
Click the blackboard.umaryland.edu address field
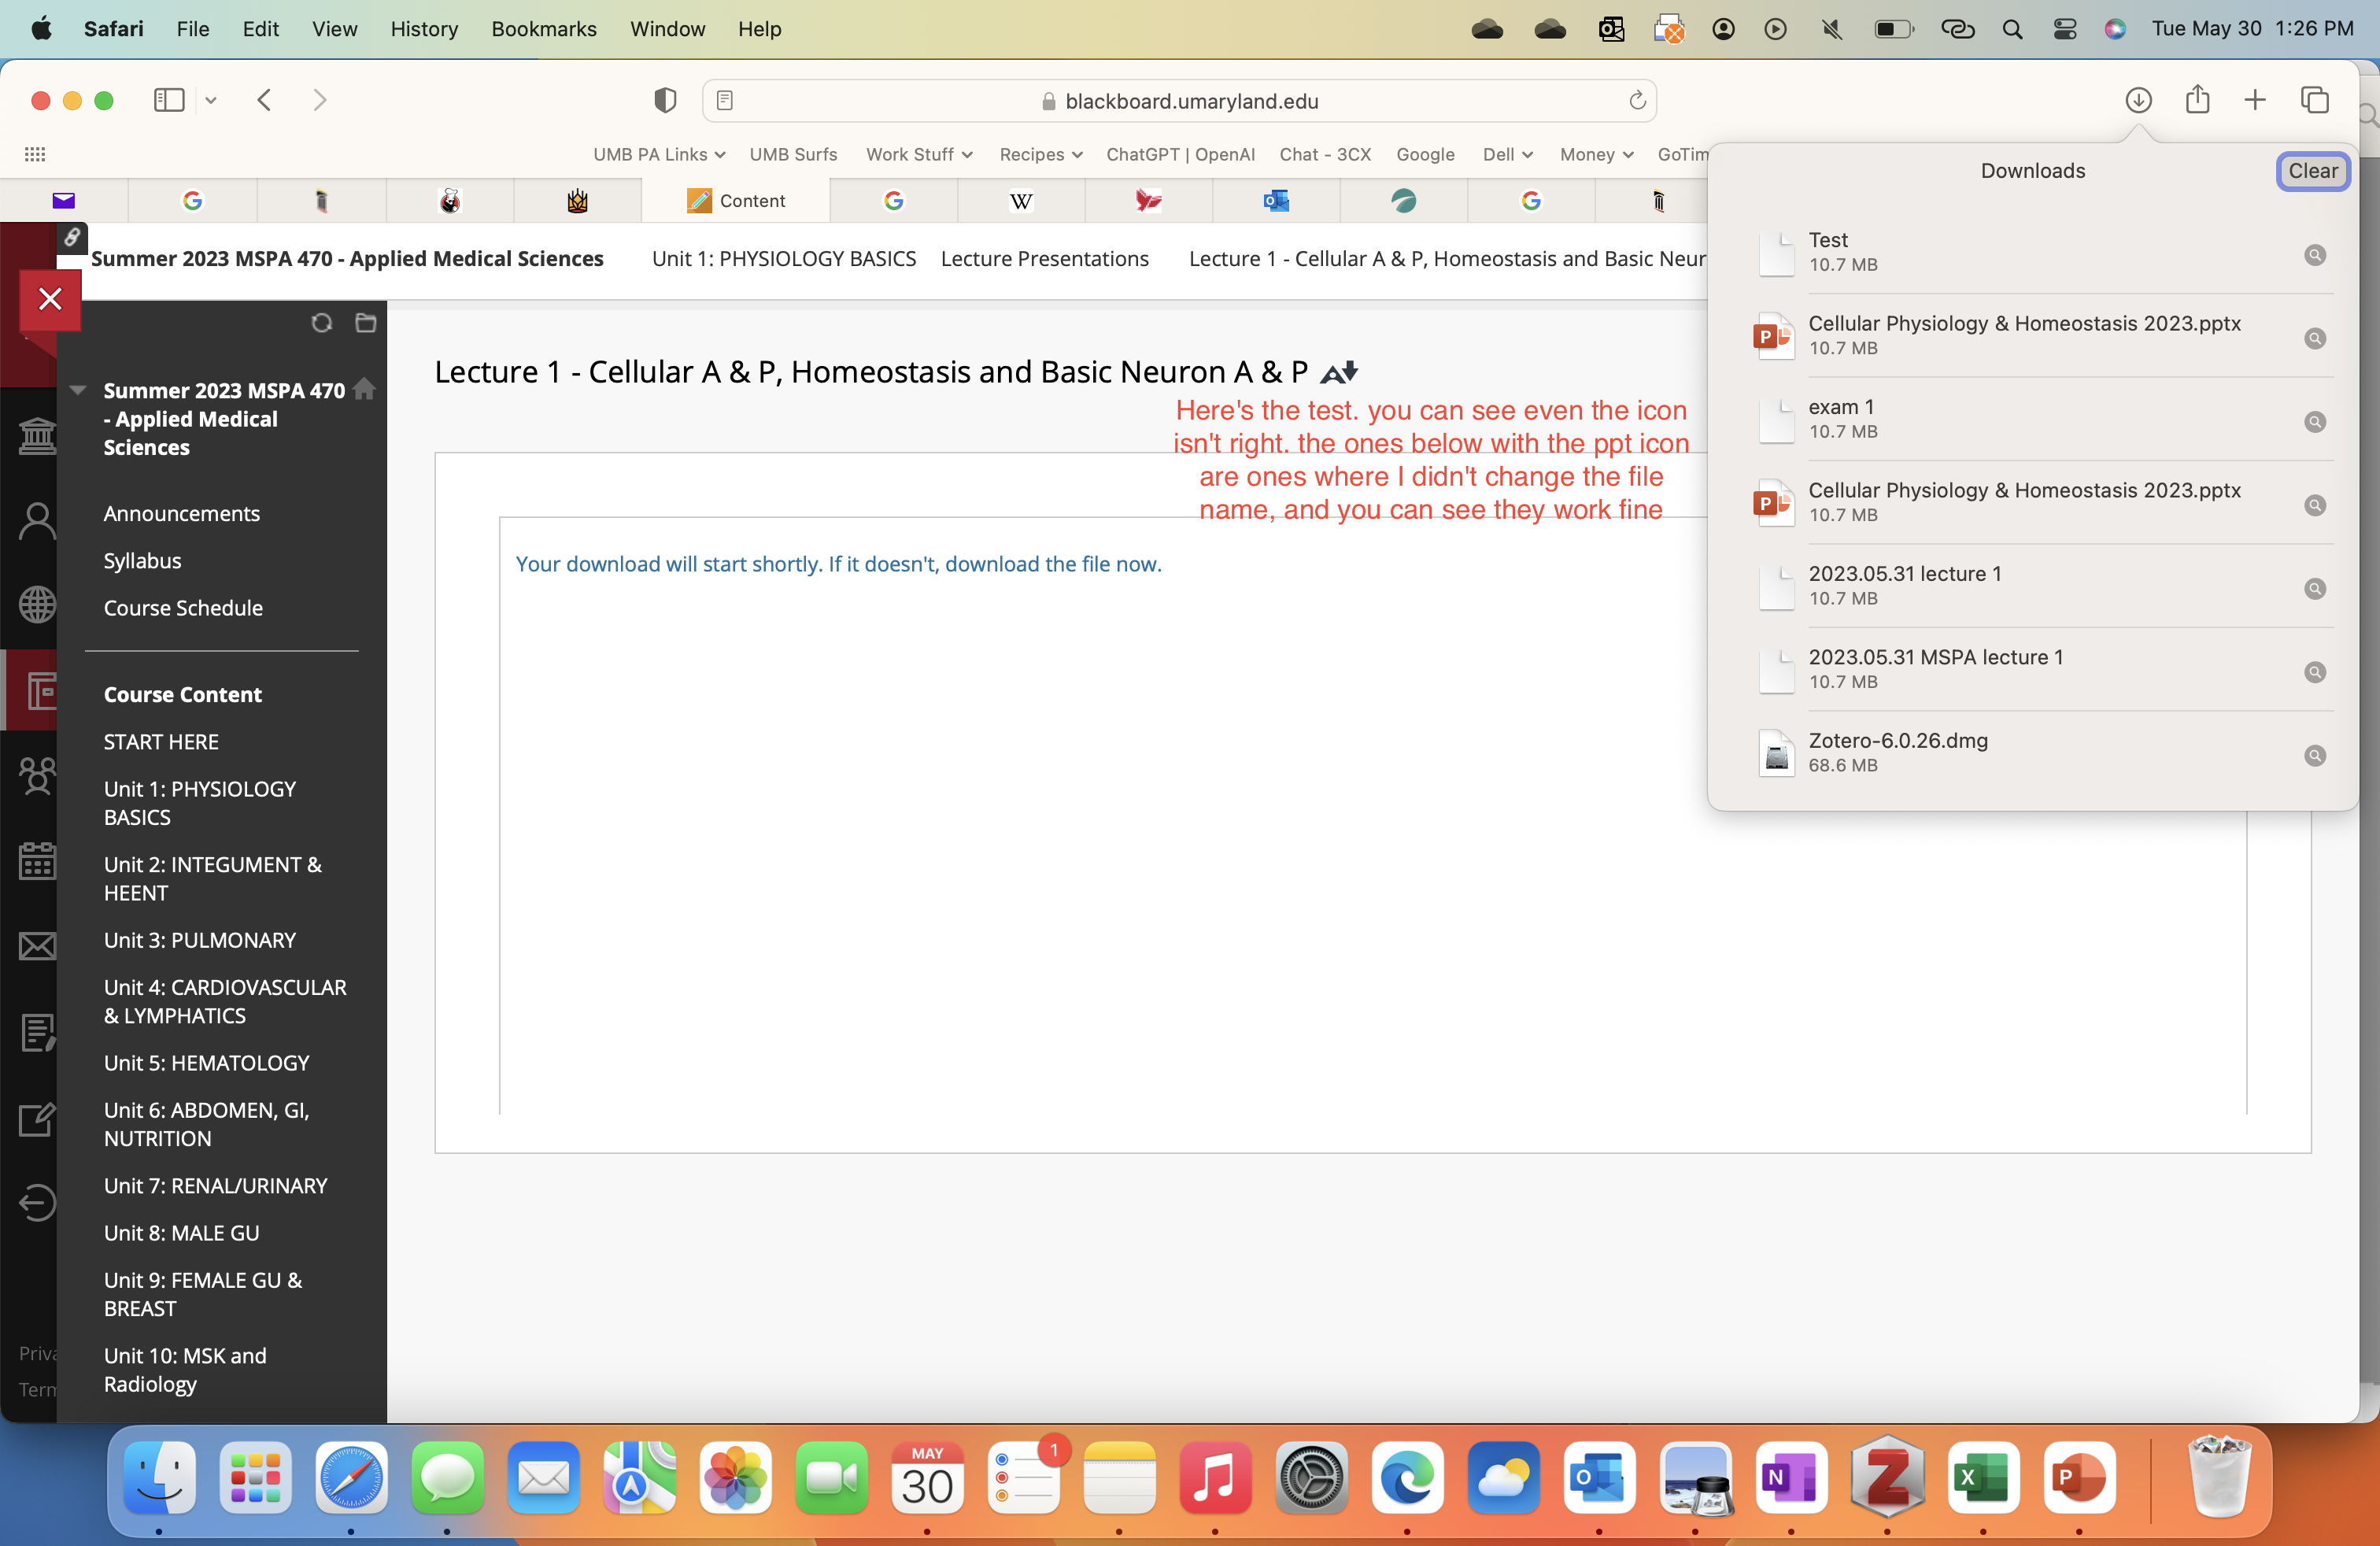pos(1179,101)
